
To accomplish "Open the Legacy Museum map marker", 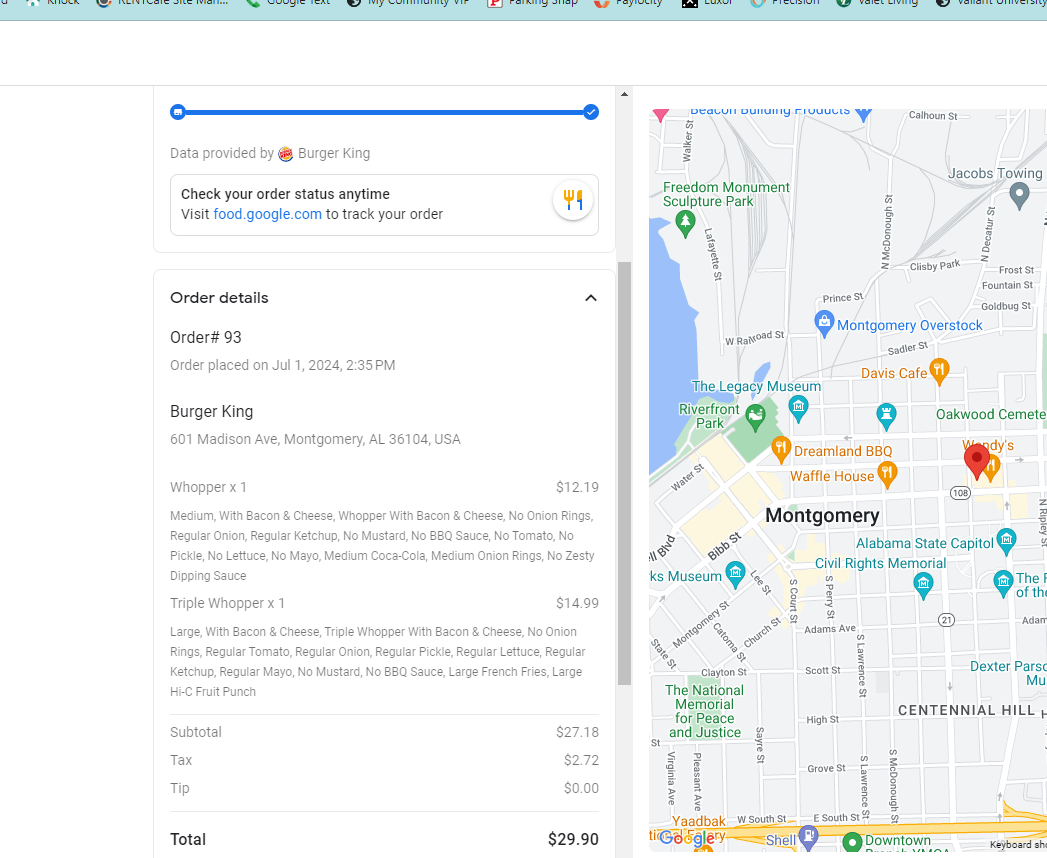I will click(x=798, y=405).
